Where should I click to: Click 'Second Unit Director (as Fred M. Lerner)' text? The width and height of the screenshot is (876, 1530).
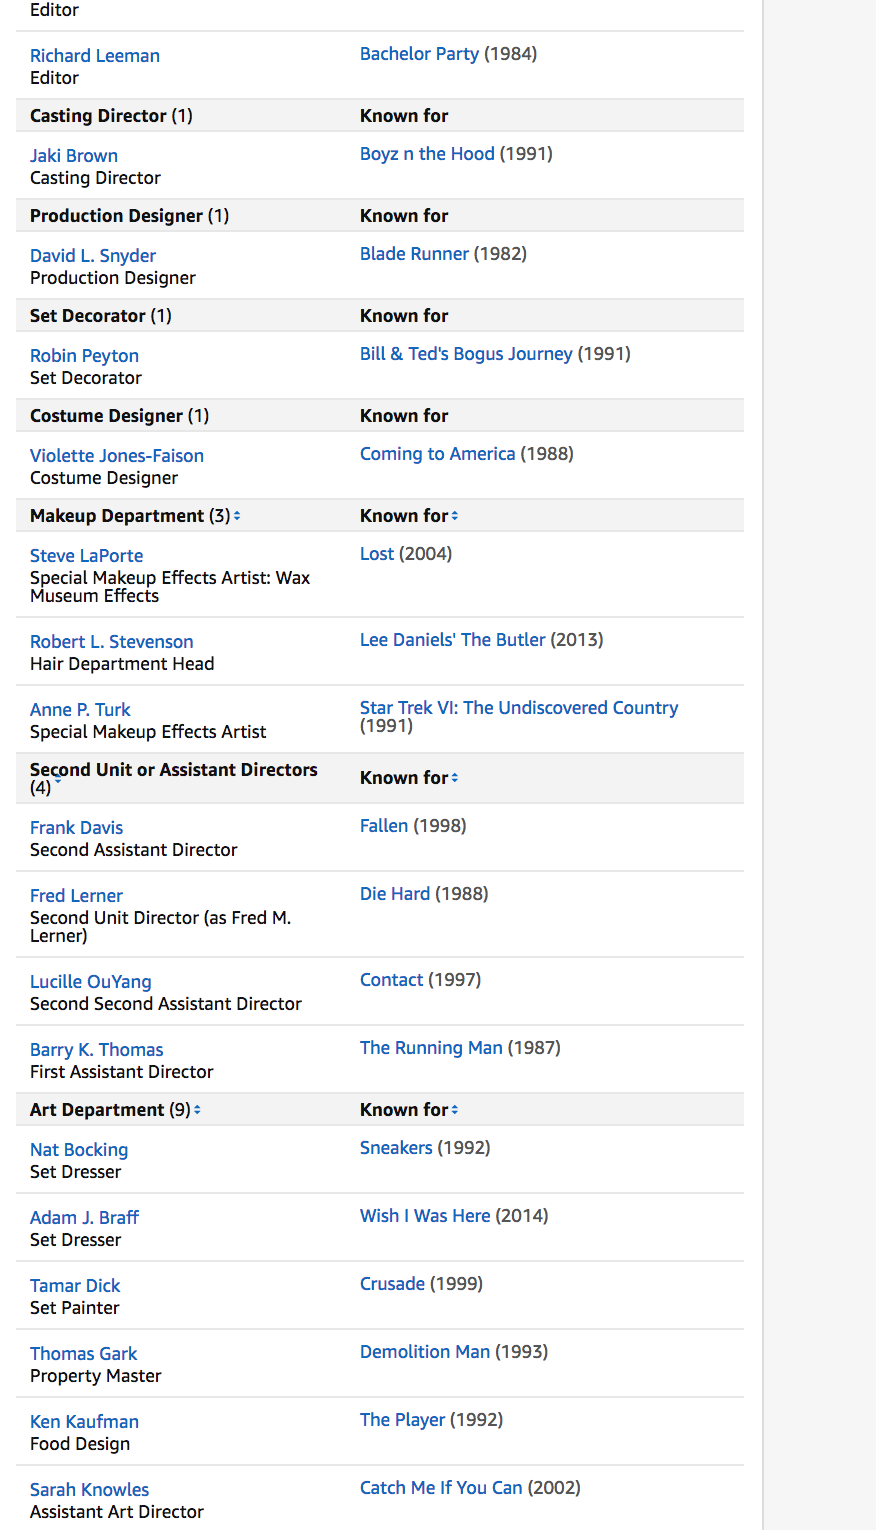pyautogui.click(x=160, y=927)
